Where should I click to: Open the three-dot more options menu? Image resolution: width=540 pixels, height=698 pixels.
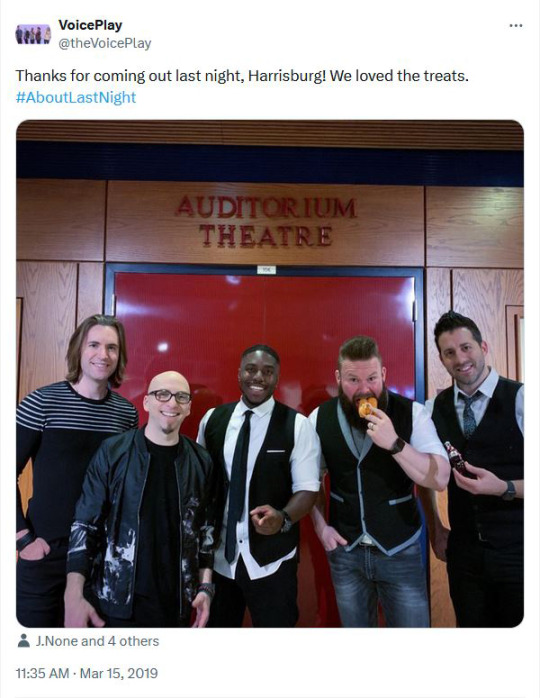(516, 26)
